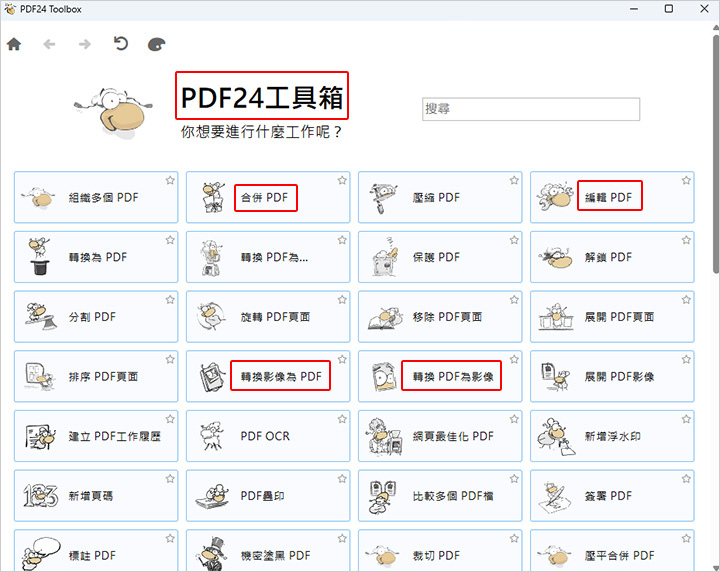Open the 比較多個 PDF檔 (compare) tile
The width and height of the screenshot is (720, 572).
tap(440, 496)
